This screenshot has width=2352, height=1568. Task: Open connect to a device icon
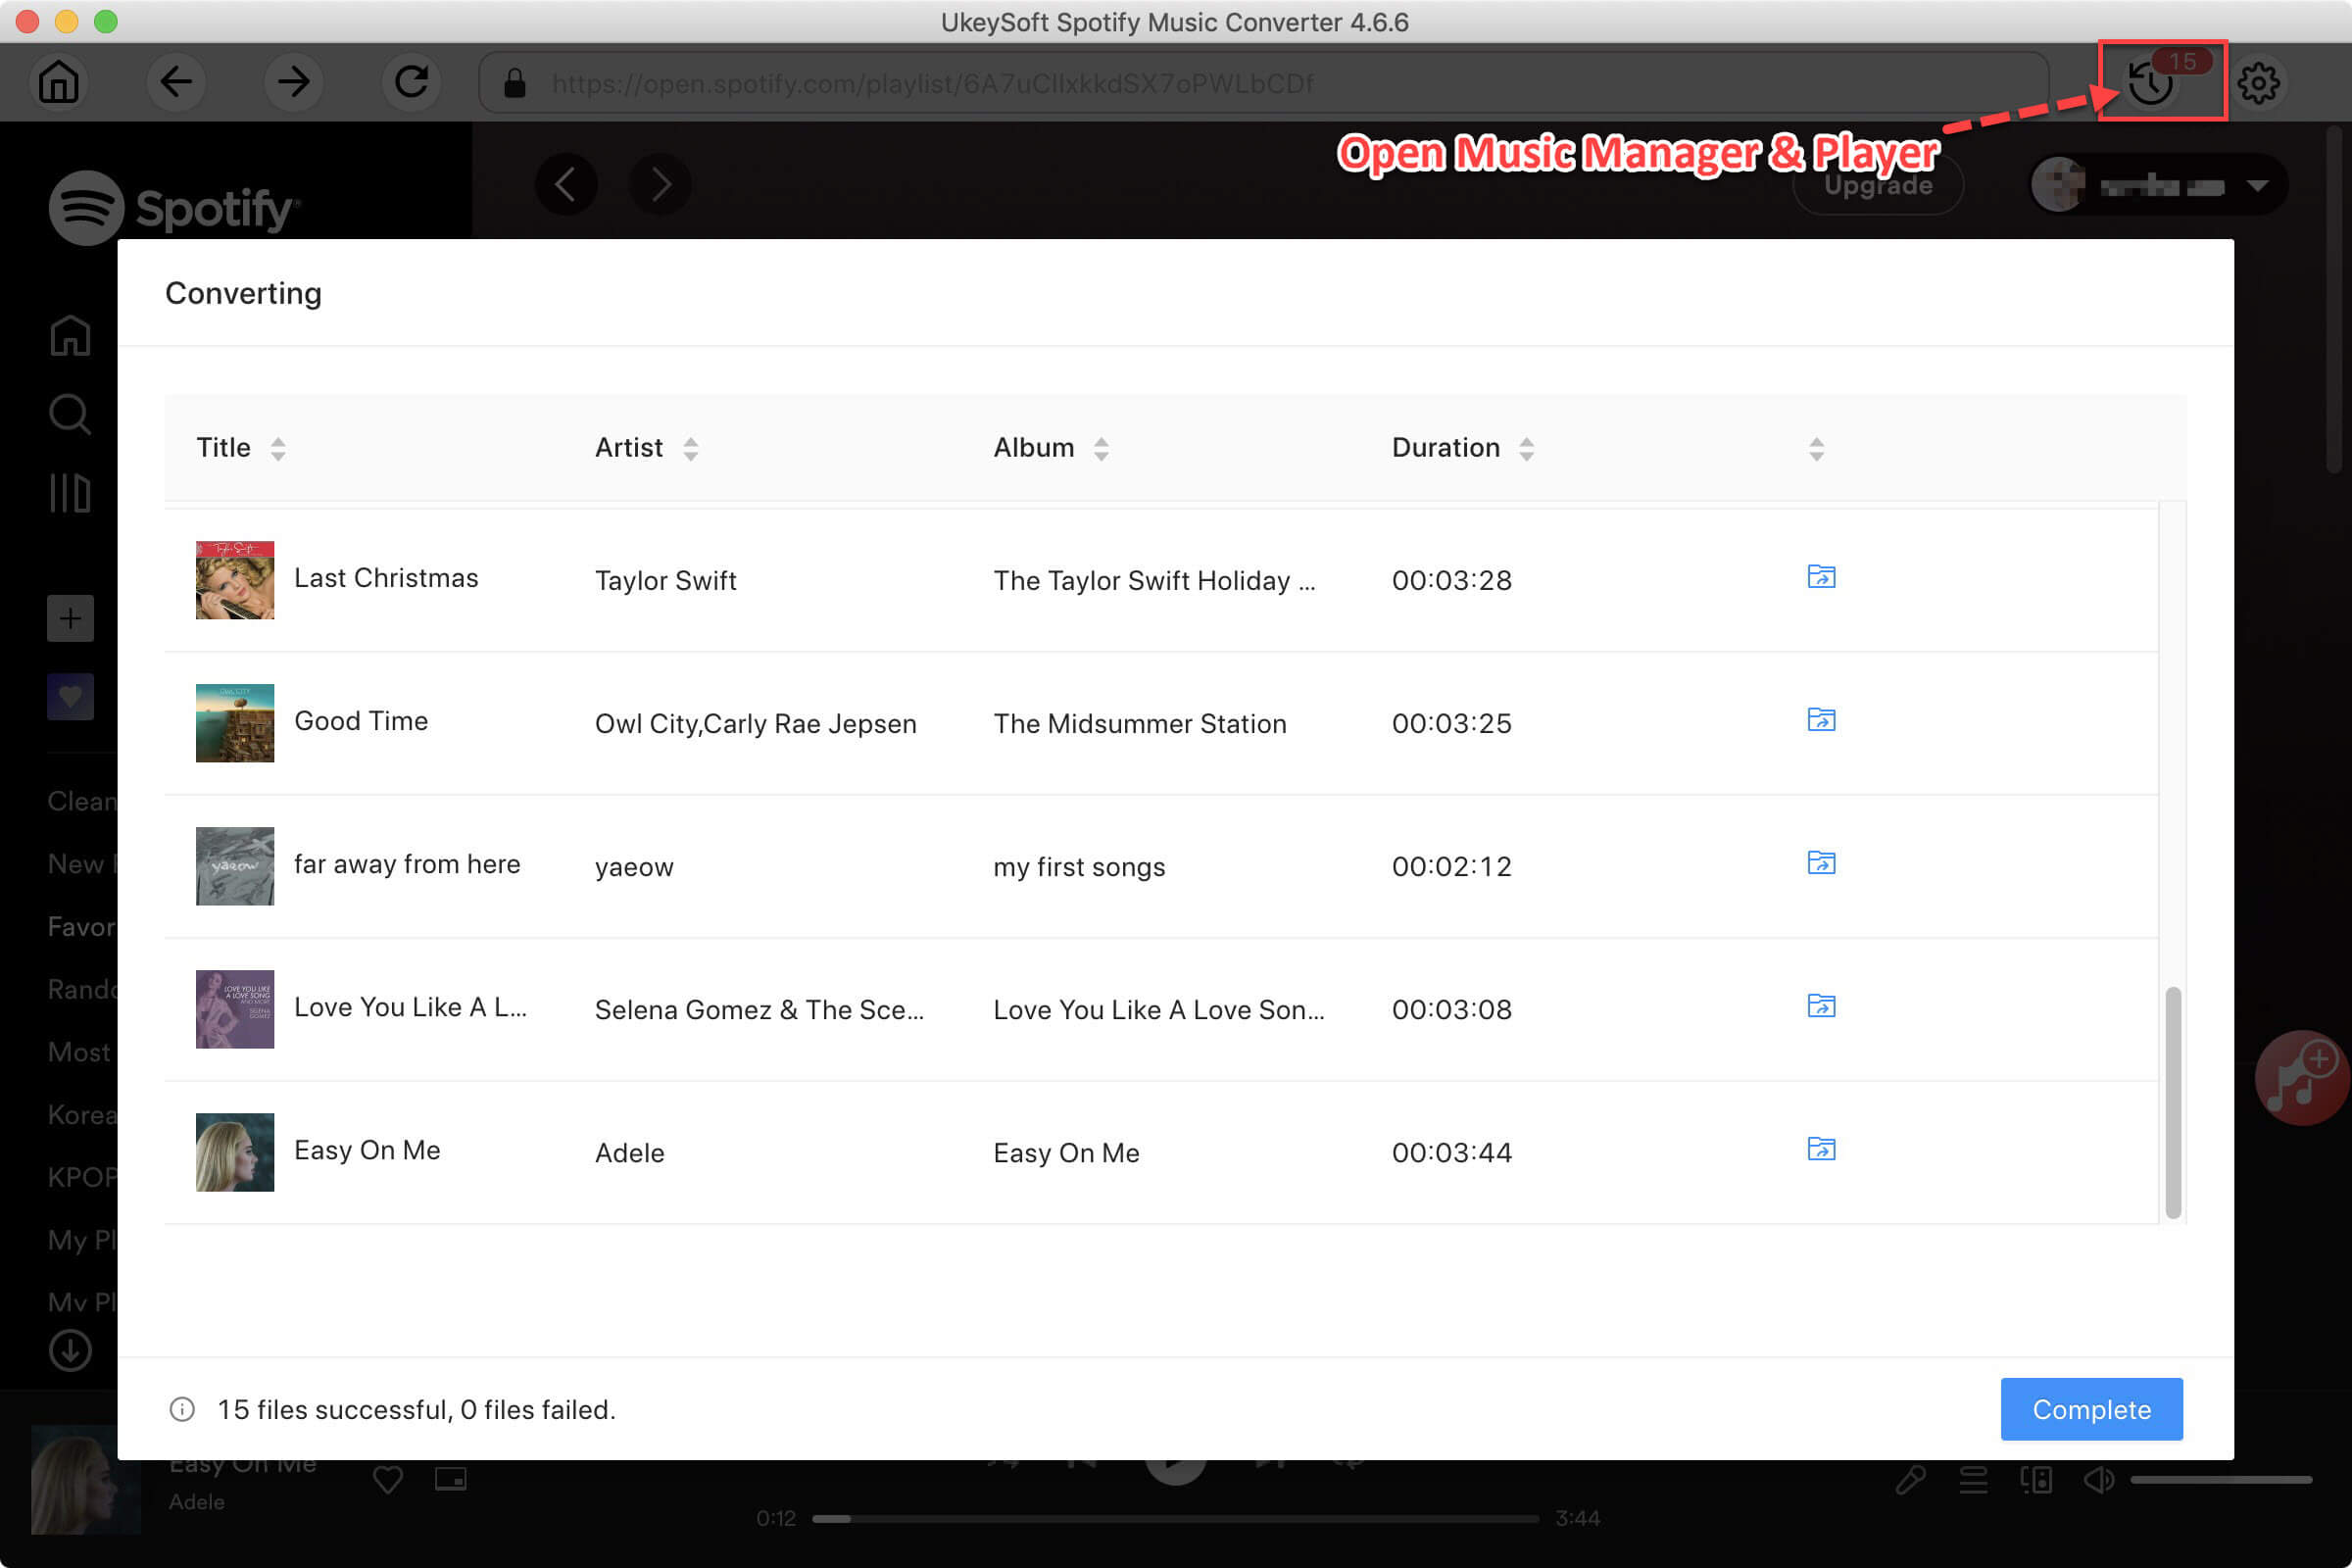coord(2036,1479)
